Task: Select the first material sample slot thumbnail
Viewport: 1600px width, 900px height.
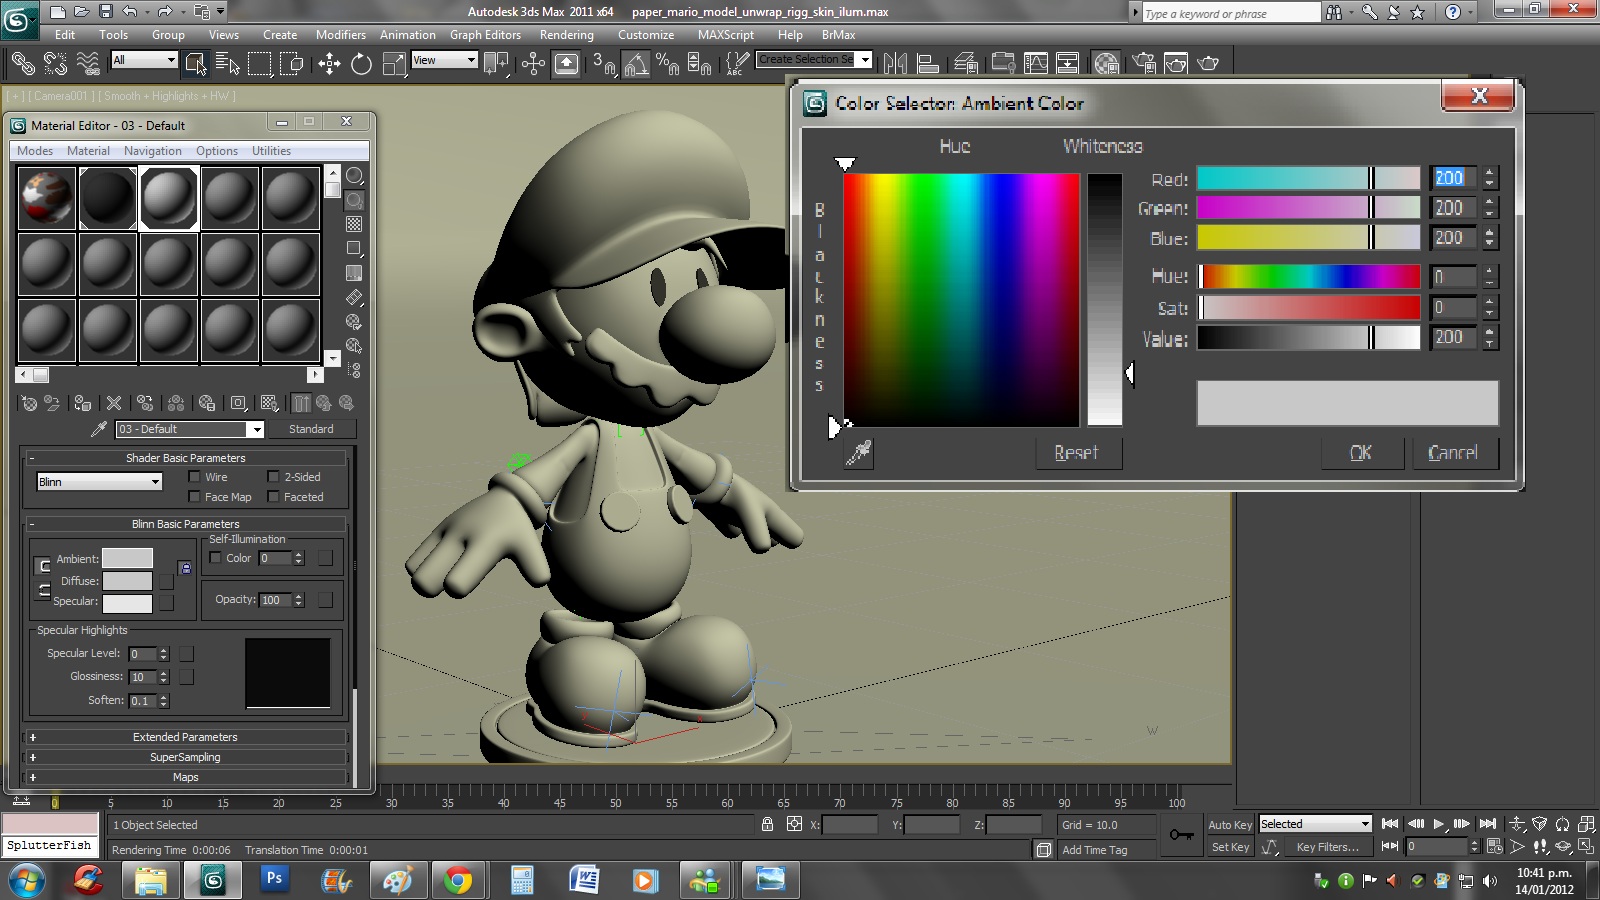Action: pyautogui.click(x=47, y=198)
